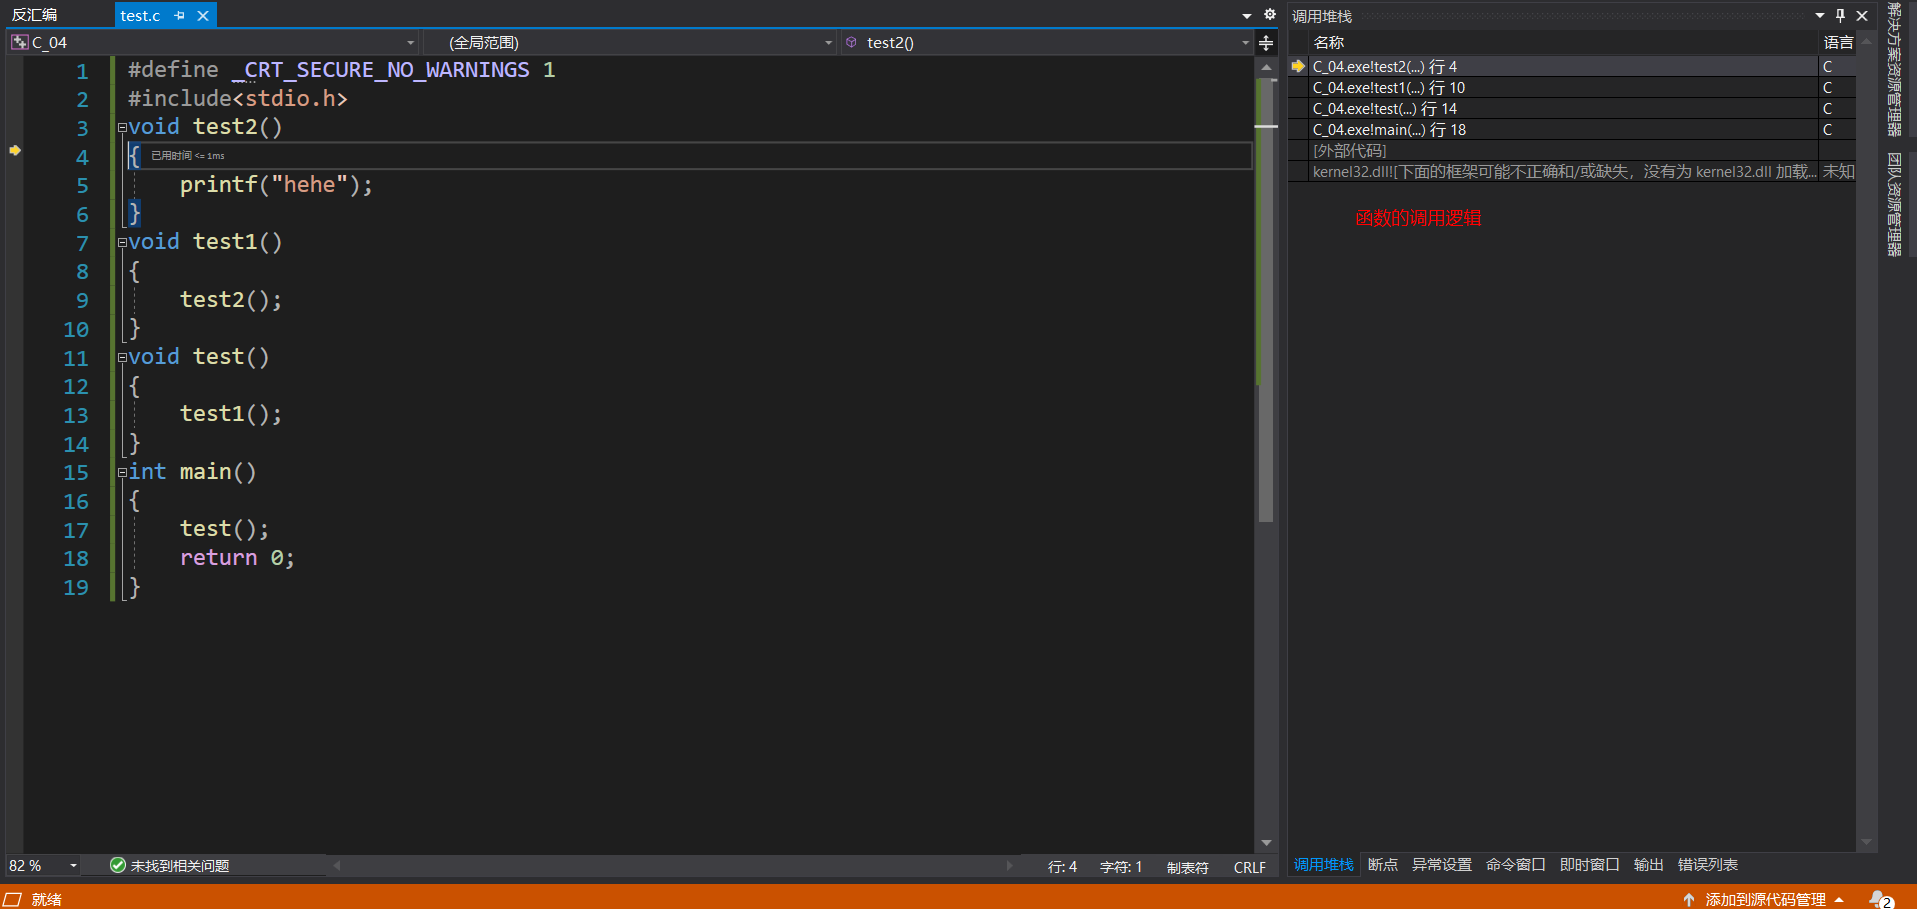Click the CRLF line ending indicator
1917x909 pixels.
click(x=1250, y=867)
